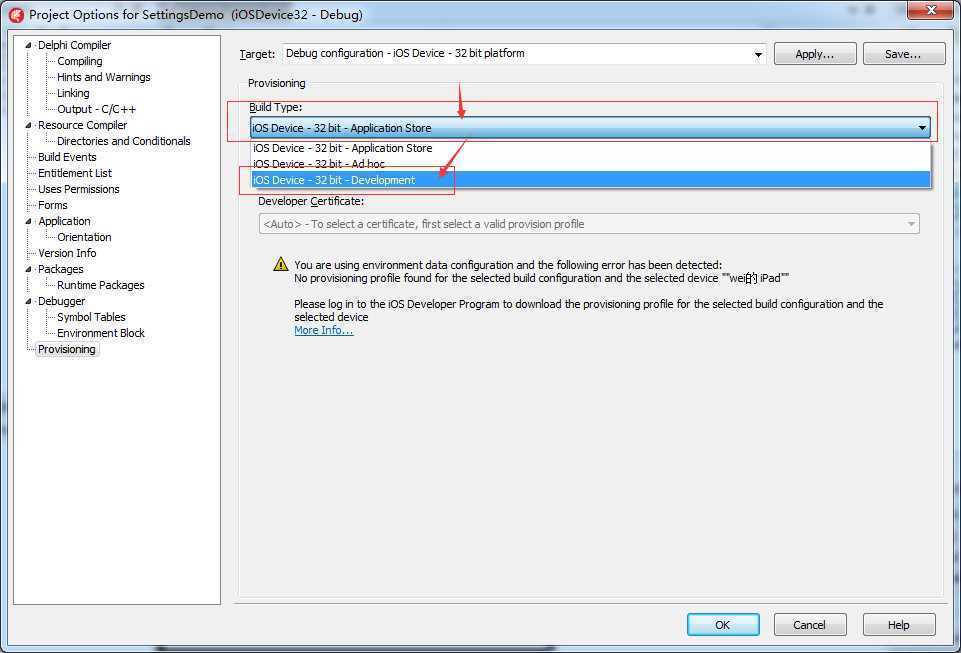Screen dimensions: 961x653
Task: Collapse the Resource Compiler tree node
Action: click(x=28, y=124)
